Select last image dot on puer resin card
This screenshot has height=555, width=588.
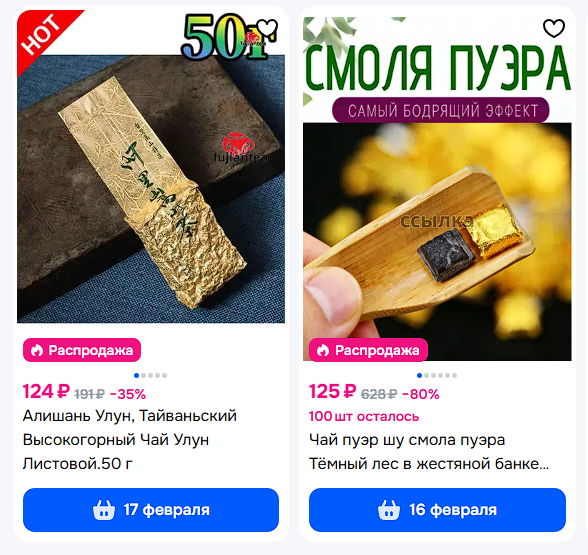click(454, 375)
